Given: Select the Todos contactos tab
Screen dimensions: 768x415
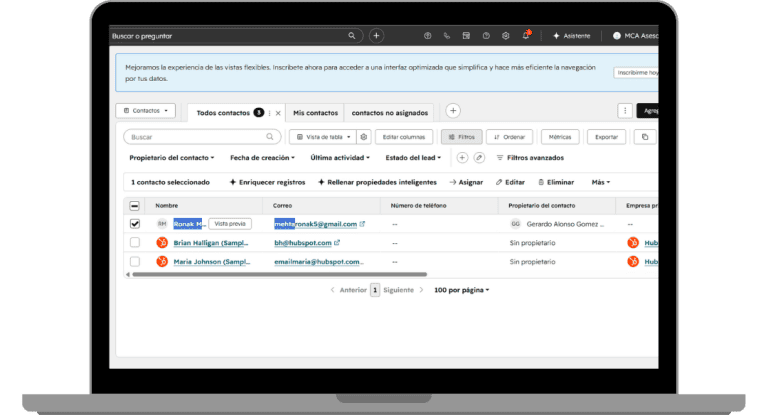Looking at the screenshot, I should point(223,113).
